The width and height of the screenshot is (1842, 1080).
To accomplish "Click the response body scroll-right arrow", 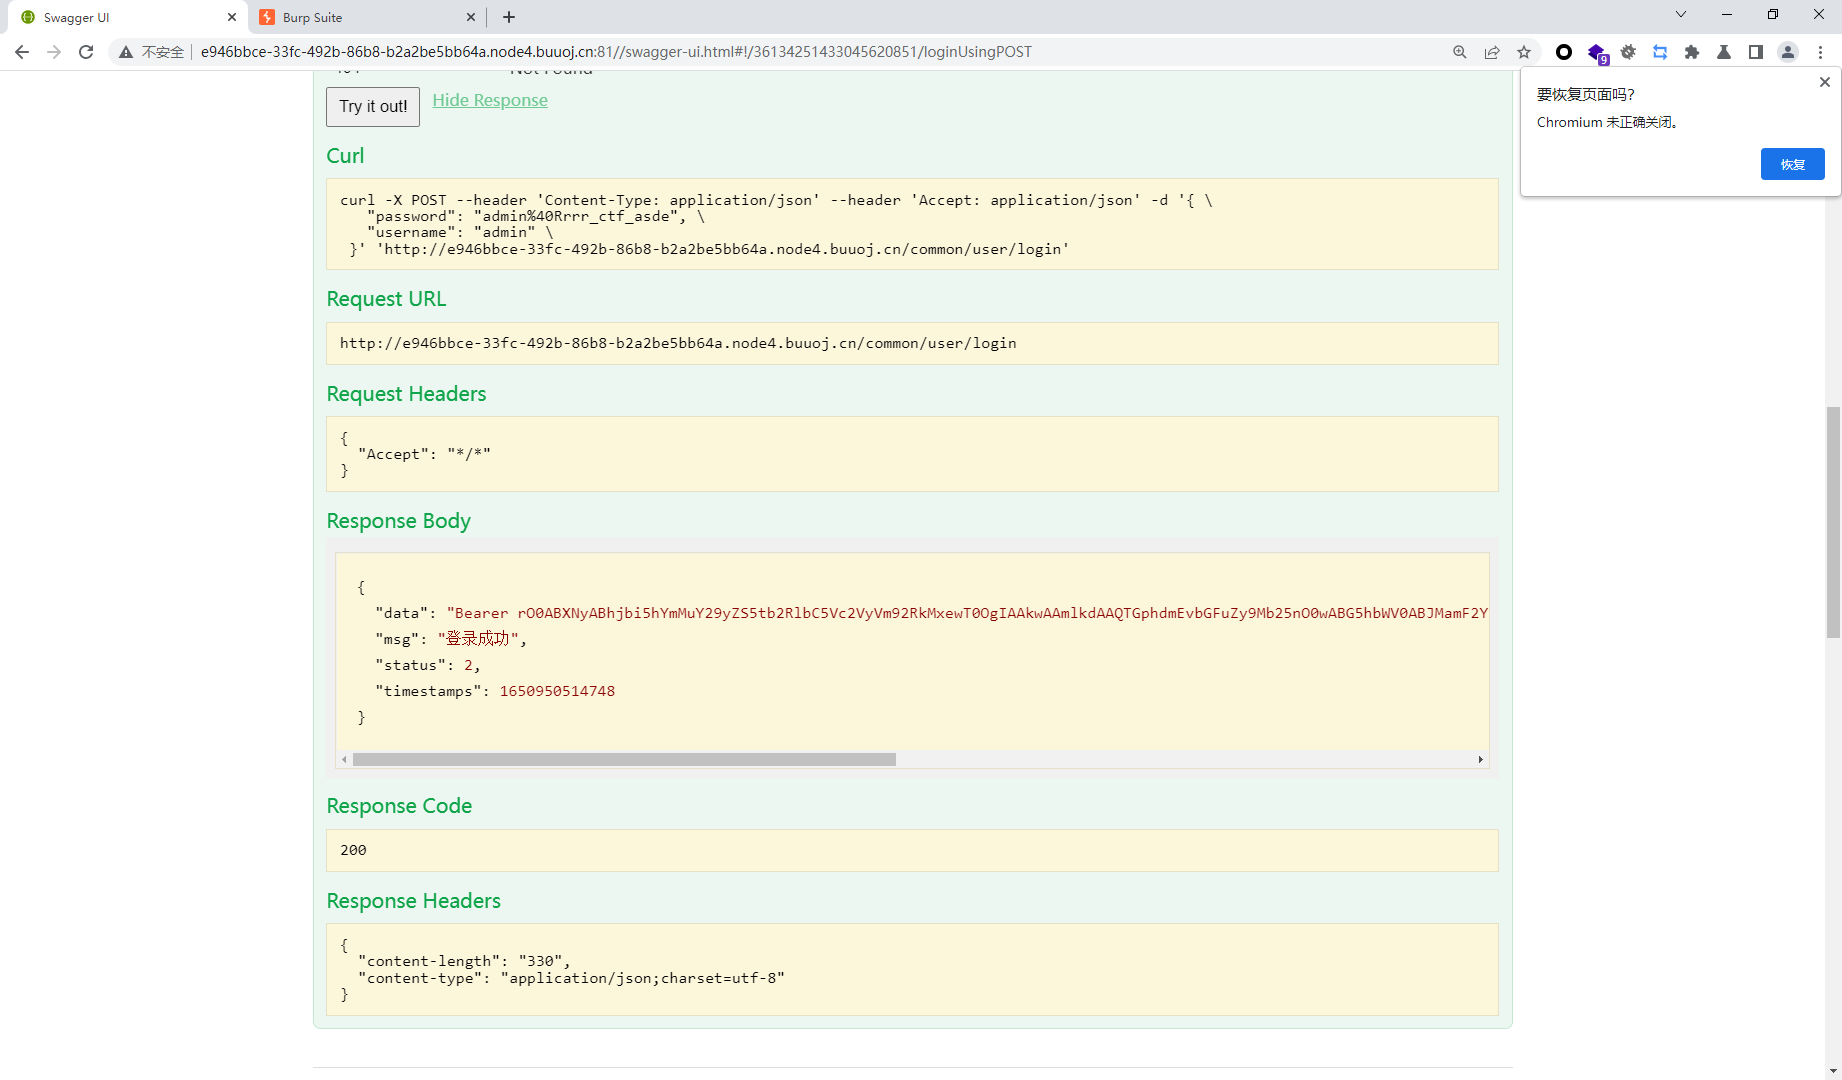I will tap(1481, 759).
